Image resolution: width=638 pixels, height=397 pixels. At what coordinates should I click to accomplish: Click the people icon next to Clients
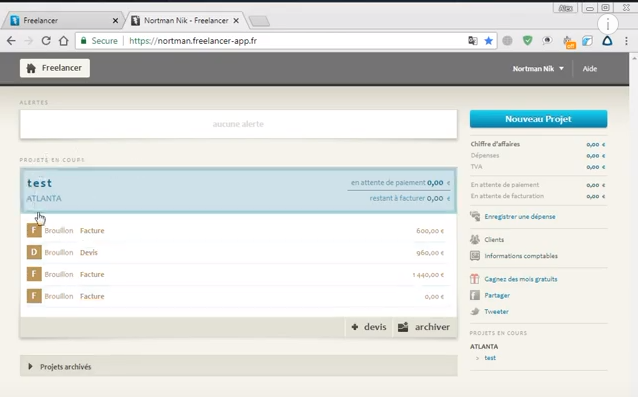click(475, 239)
